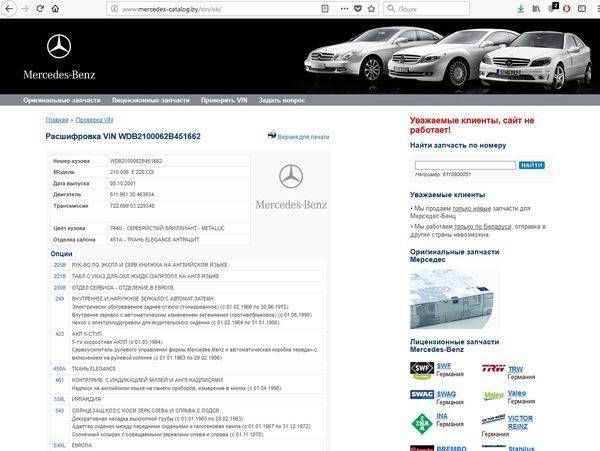
Task: Click the browser Forward arrow
Action: (25, 8)
